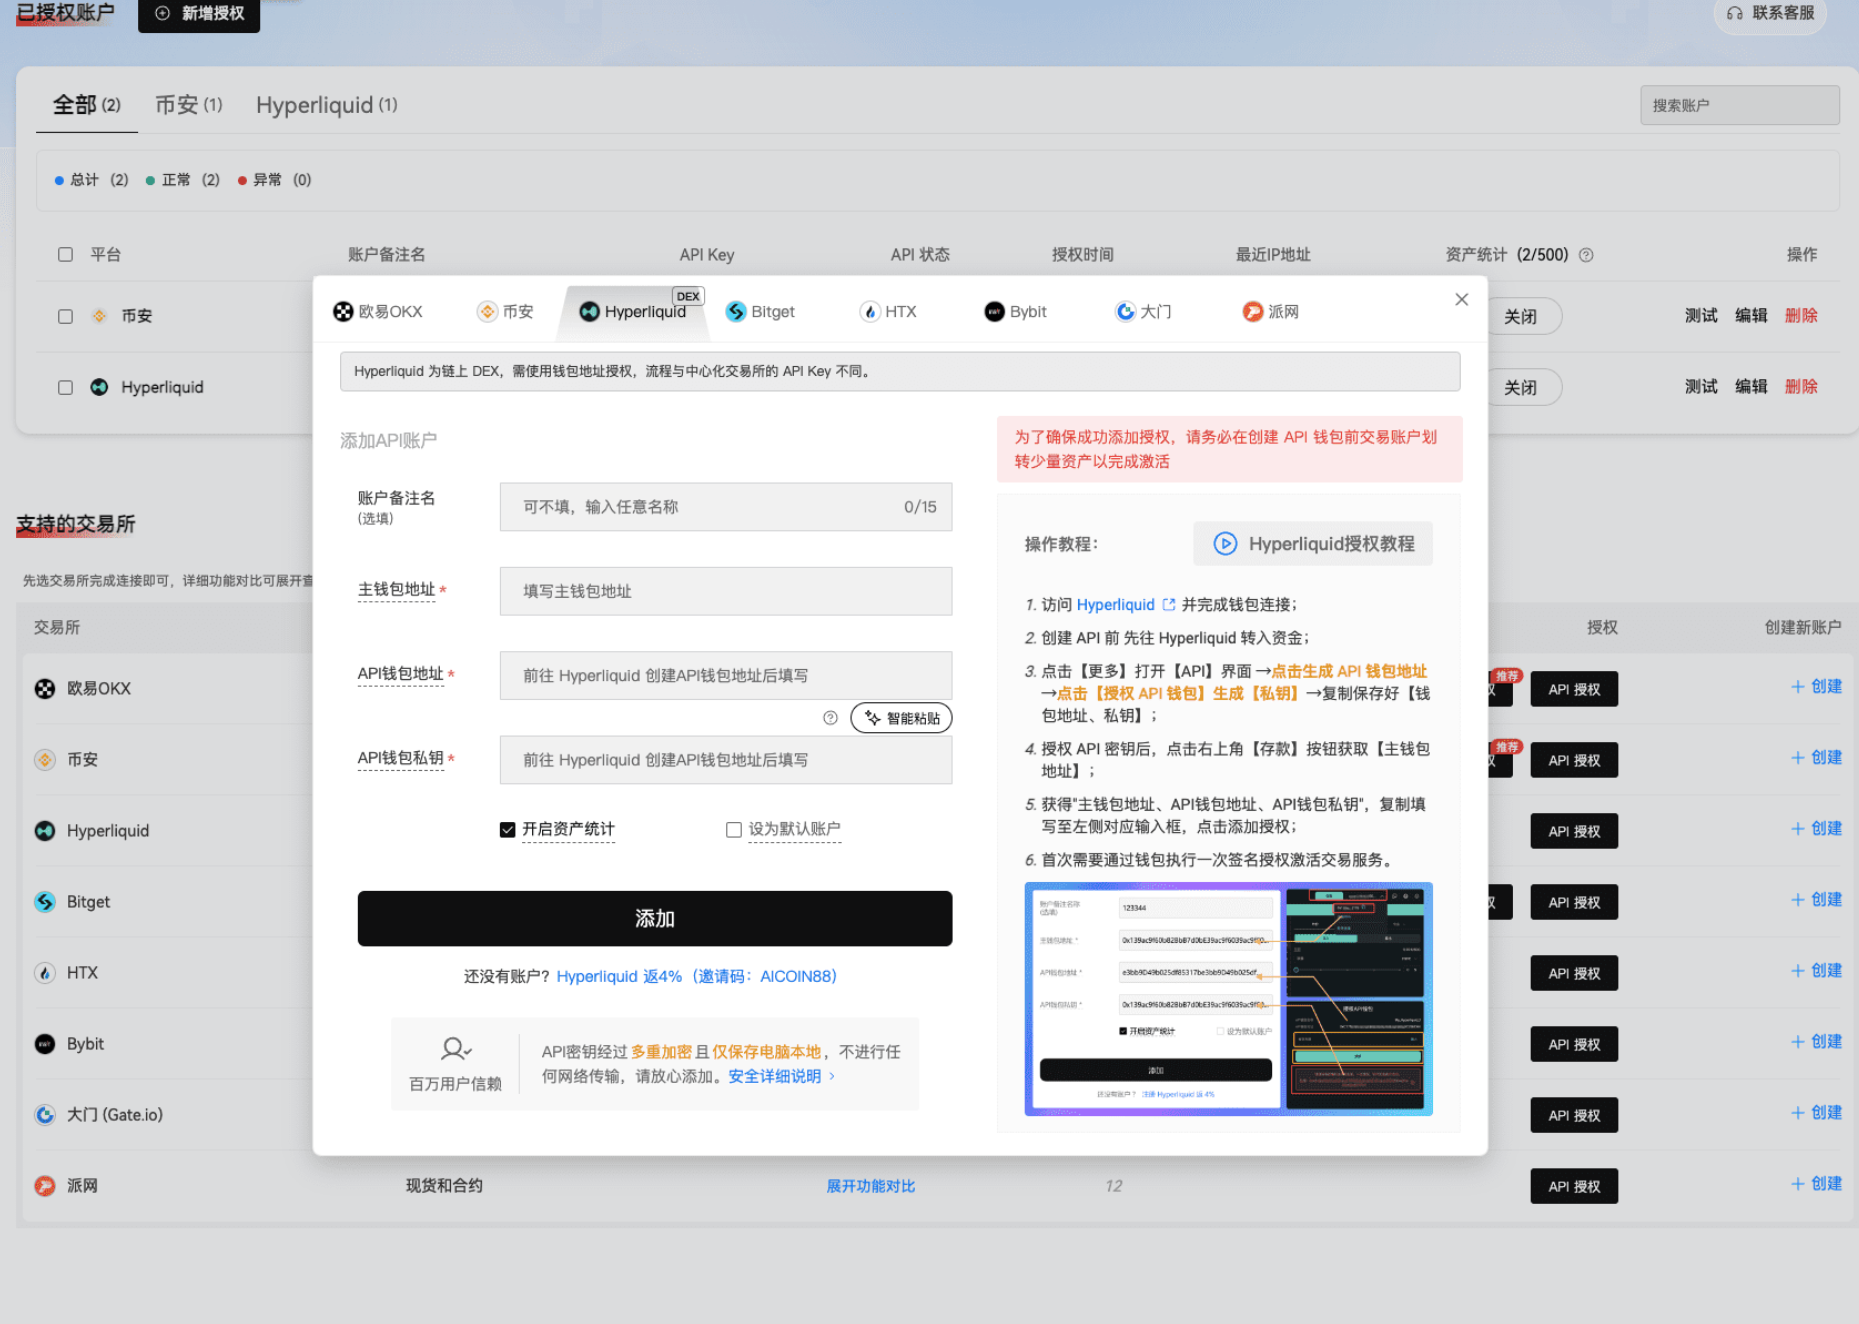
Task: Select 全部 (2) accounts tab
Action: [86, 105]
